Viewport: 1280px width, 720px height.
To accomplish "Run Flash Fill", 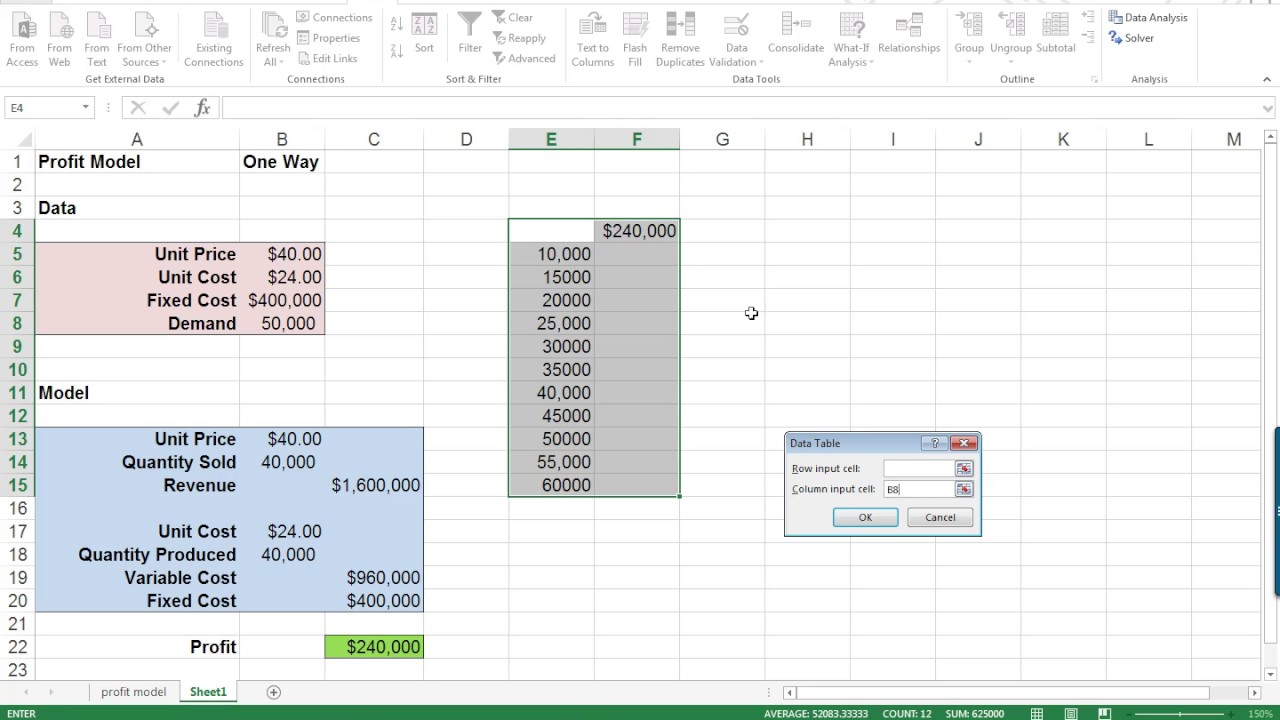I will [x=634, y=40].
